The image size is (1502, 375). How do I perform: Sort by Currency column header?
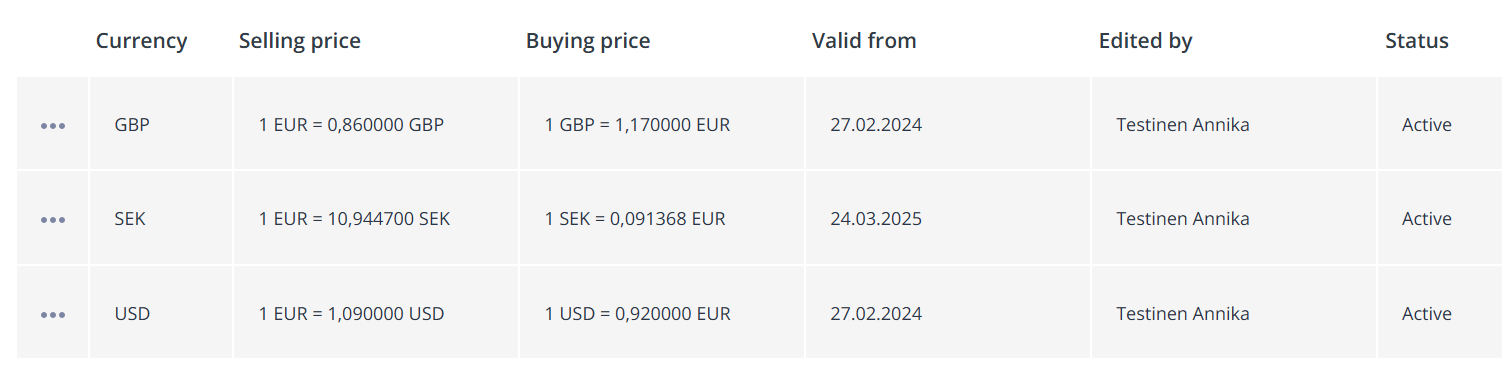pyautogui.click(x=141, y=41)
